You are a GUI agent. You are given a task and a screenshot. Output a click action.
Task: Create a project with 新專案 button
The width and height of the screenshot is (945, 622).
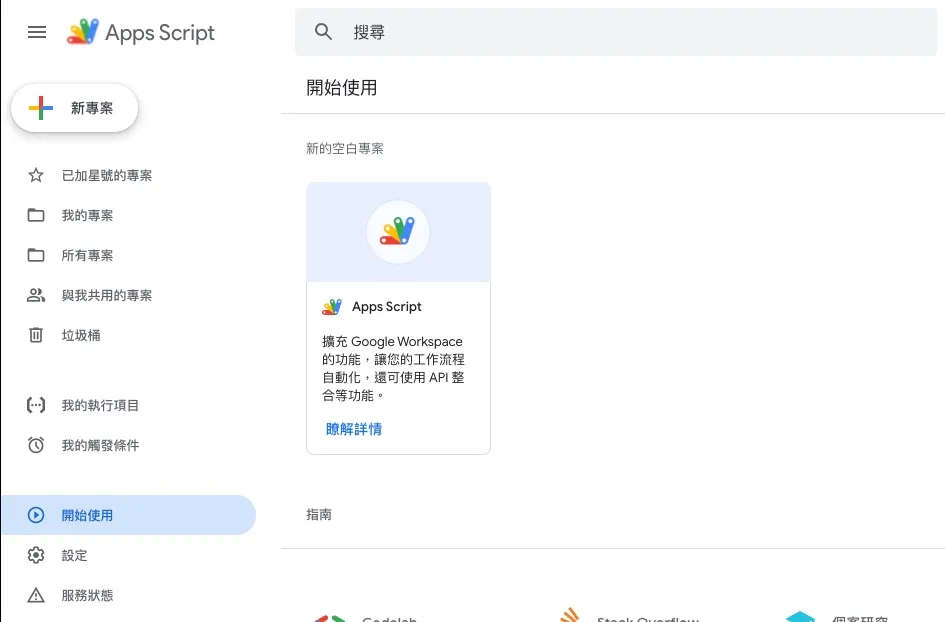point(75,108)
